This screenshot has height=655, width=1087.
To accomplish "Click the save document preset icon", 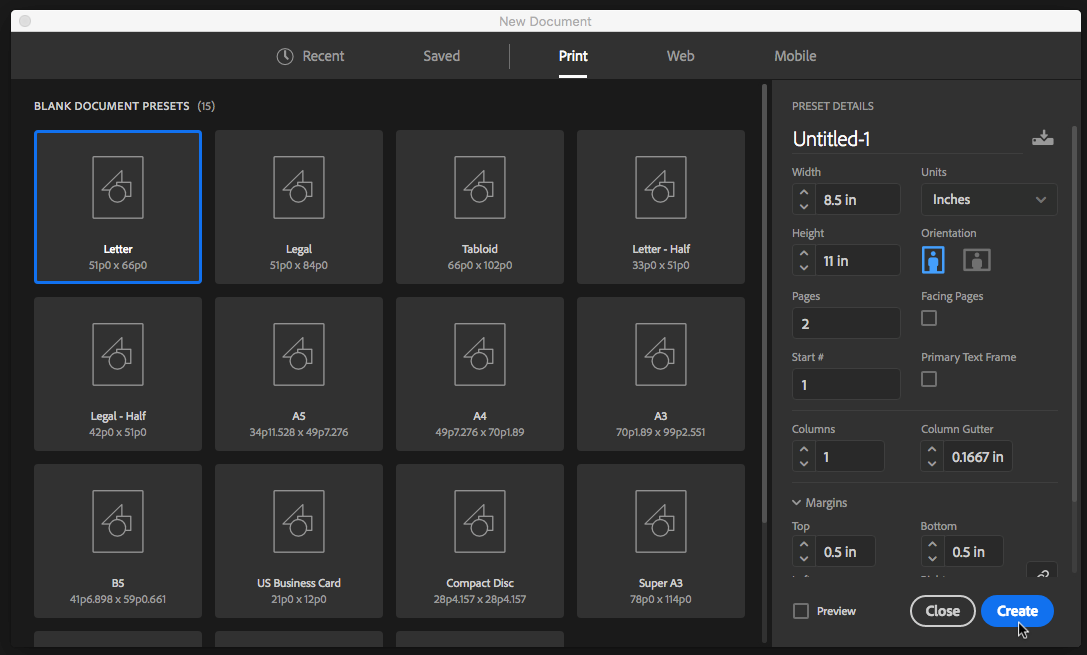I will [x=1042, y=139].
